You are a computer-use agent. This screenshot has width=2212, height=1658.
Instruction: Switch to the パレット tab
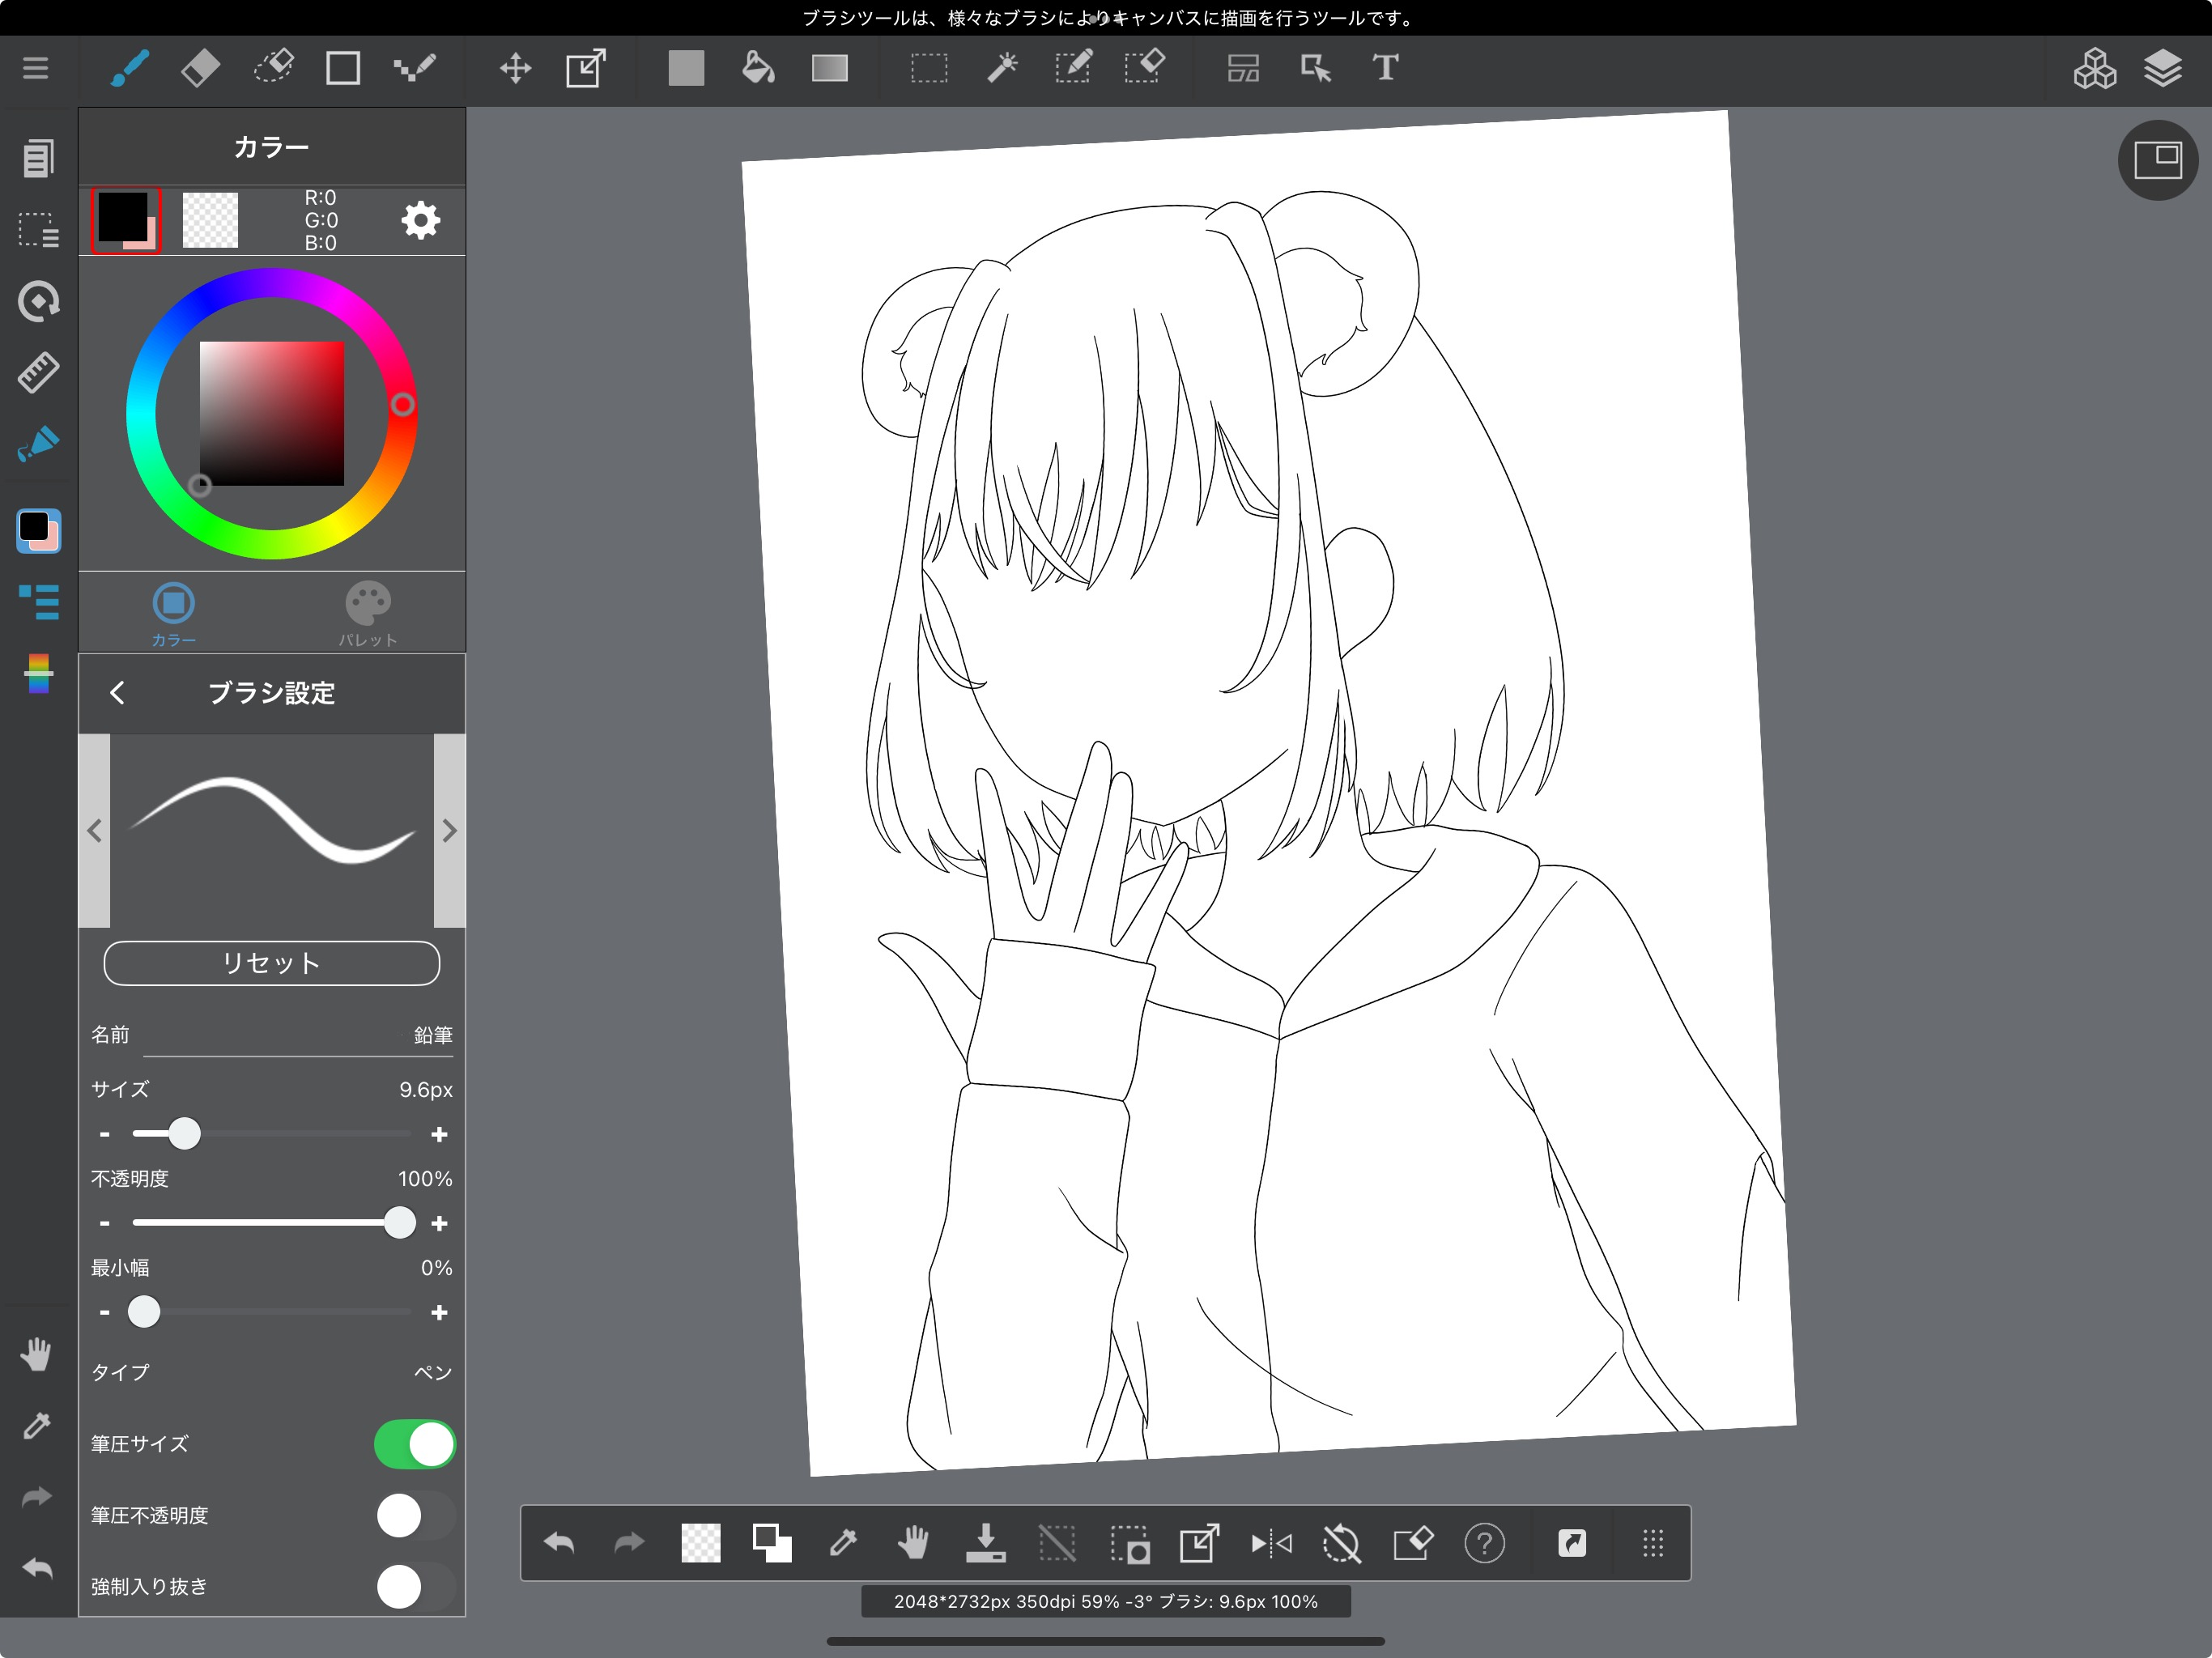(x=368, y=613)
